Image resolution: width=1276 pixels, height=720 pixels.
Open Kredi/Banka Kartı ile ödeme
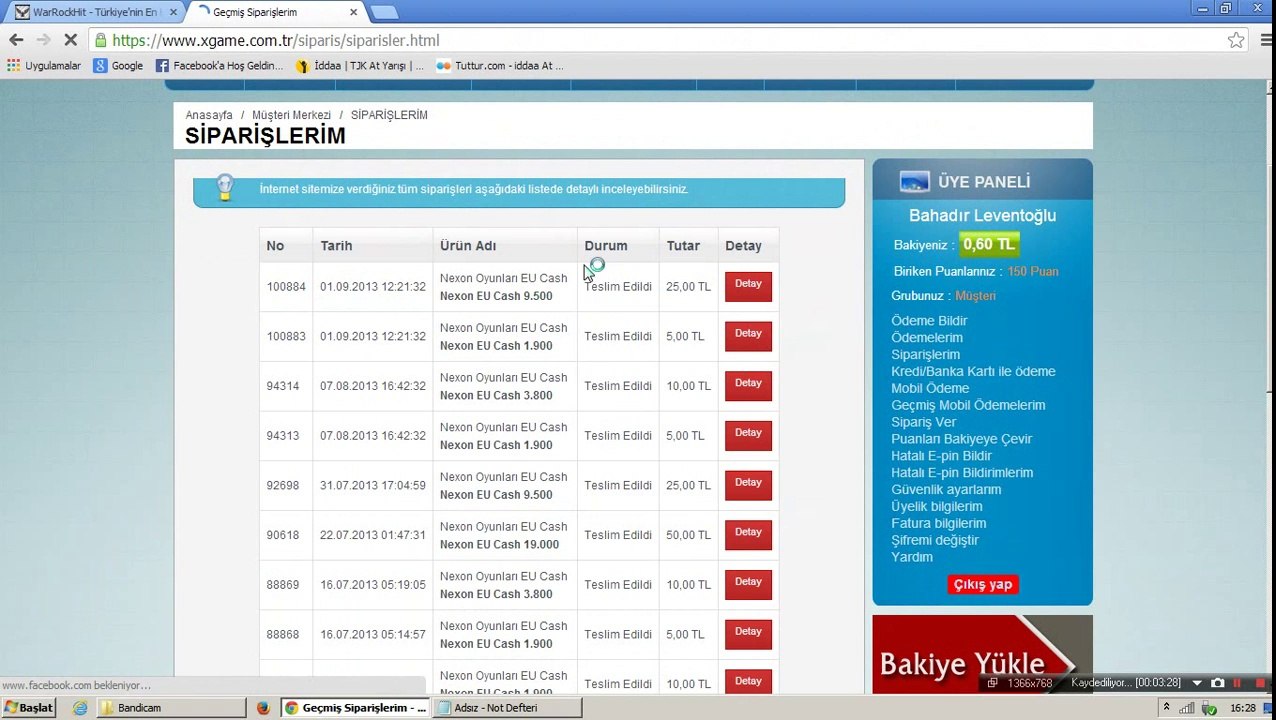click(973, 371)
